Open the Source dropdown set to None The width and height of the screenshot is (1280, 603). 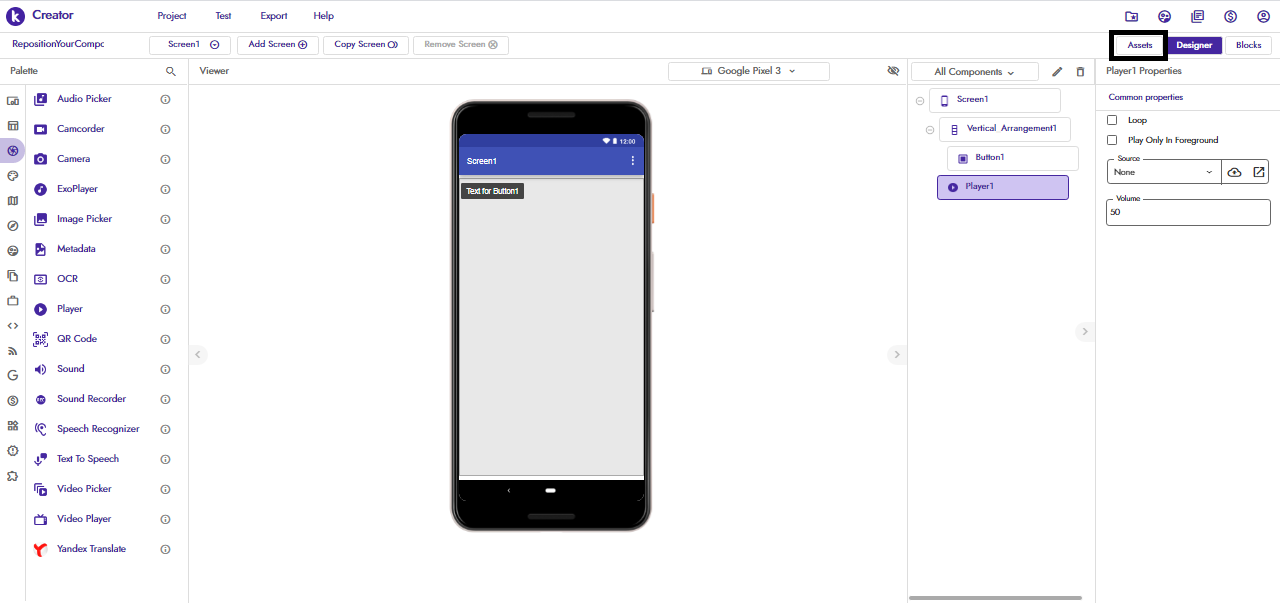click(1164, 172)
